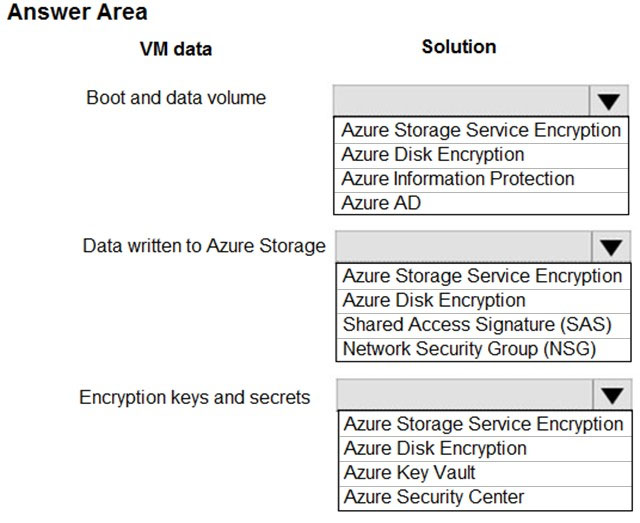This screenshot has width=640, height=523.
Task: Click the empty Boot and data volume selection field
Action: click(461, 101)
